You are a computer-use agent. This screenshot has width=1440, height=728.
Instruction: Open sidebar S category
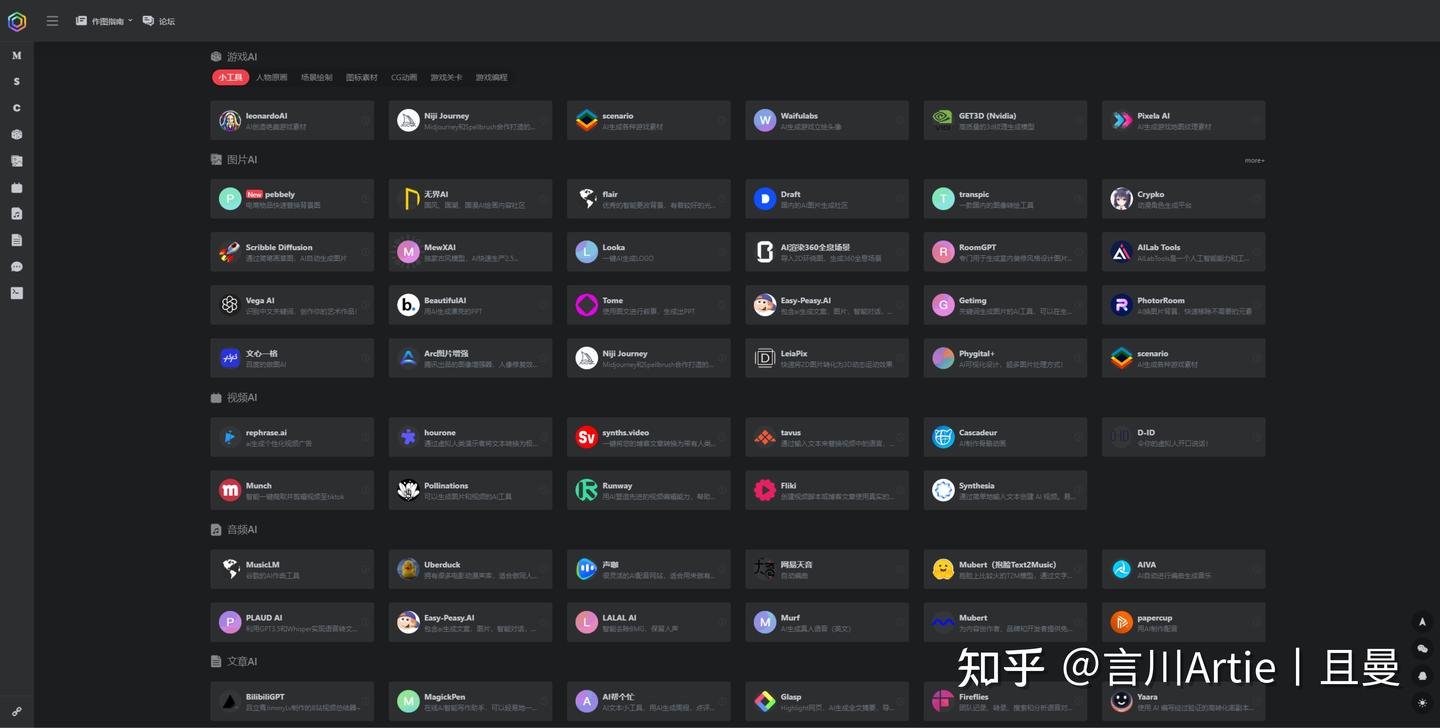point(16,82)
